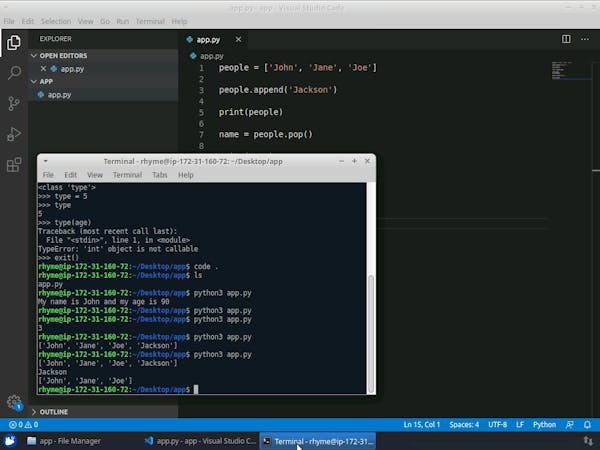The width and height of the screenshot is (600, 450).
Task: Open VS Code View menu
Action: (85, 21)
